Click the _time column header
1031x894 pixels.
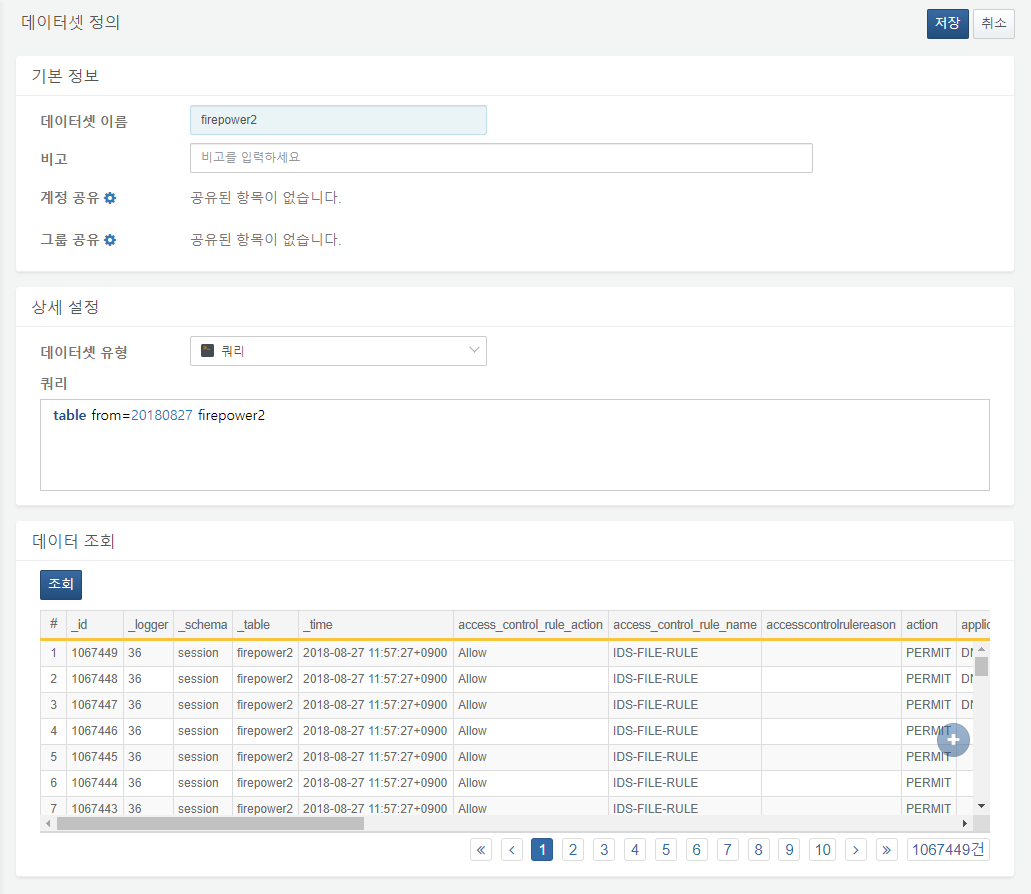coord(375,624)
